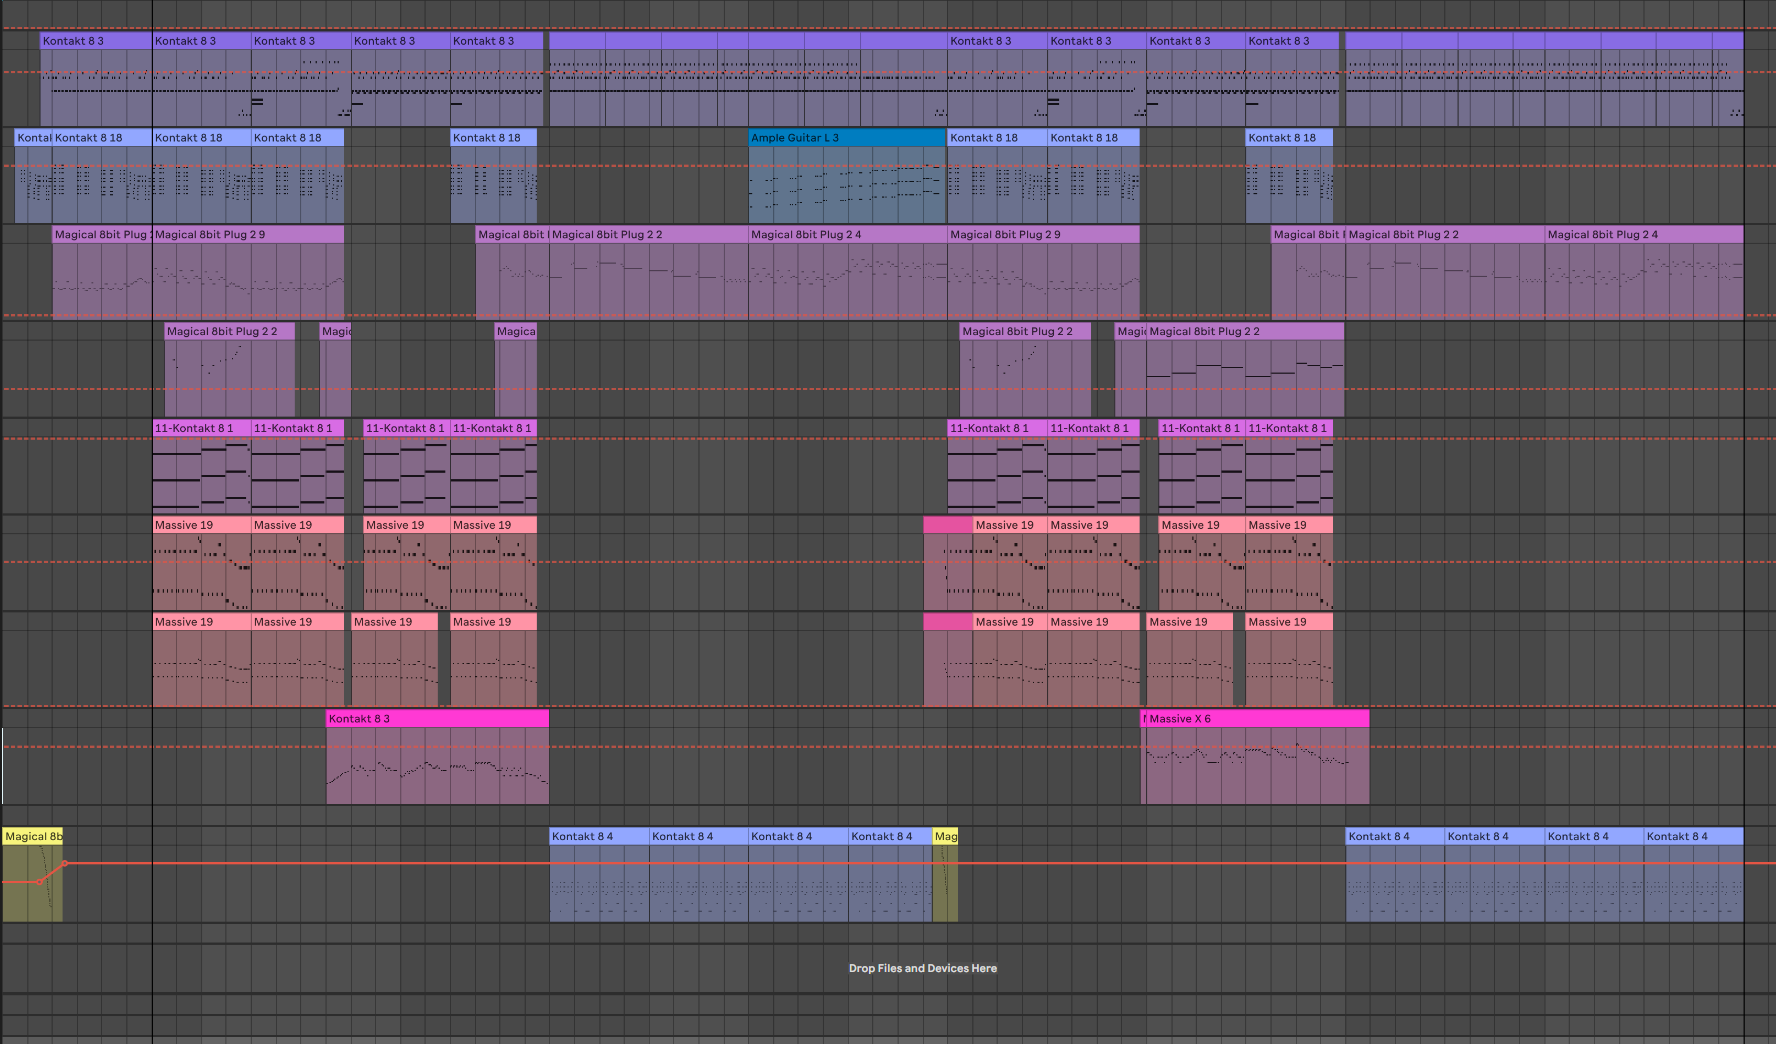Select the second Magical 8bit Plug 2 9 clip

[x=1043, y=272]
